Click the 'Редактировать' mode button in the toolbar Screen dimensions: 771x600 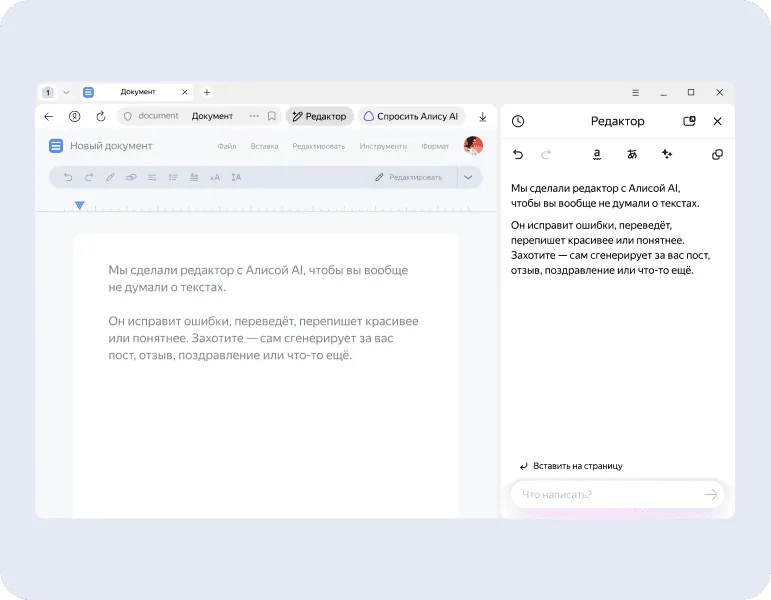[409, 177]
